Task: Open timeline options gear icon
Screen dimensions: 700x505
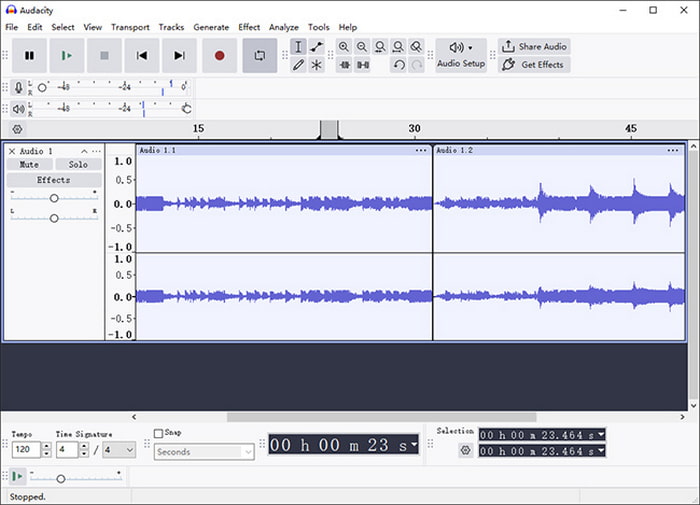Action: [17, 129]
